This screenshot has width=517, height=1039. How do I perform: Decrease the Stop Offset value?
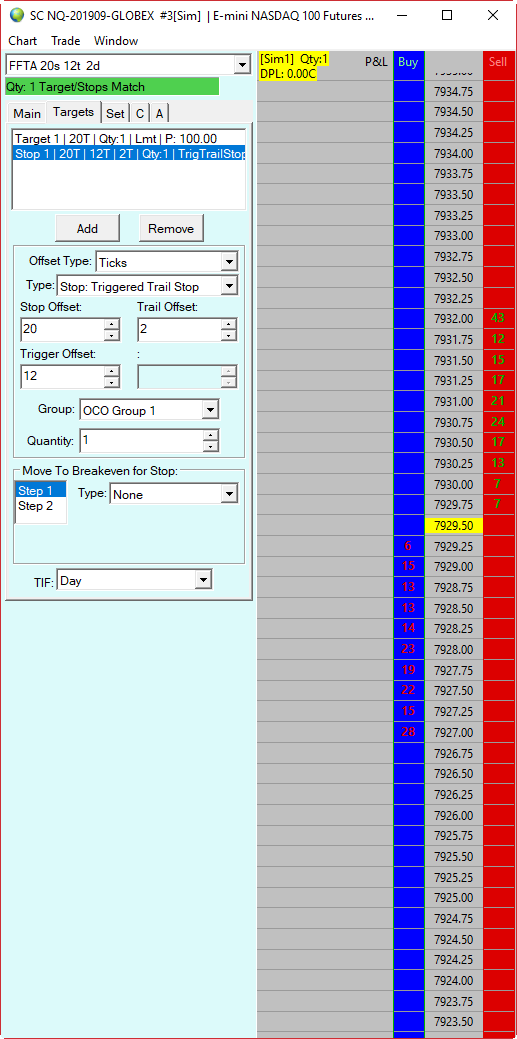112,334
